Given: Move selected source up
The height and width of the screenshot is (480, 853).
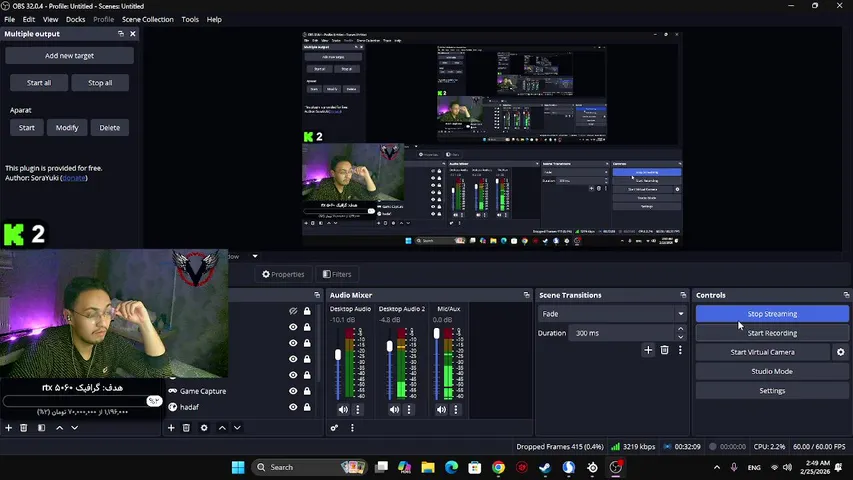Looking at the screenshot, I should click(222, 428).
